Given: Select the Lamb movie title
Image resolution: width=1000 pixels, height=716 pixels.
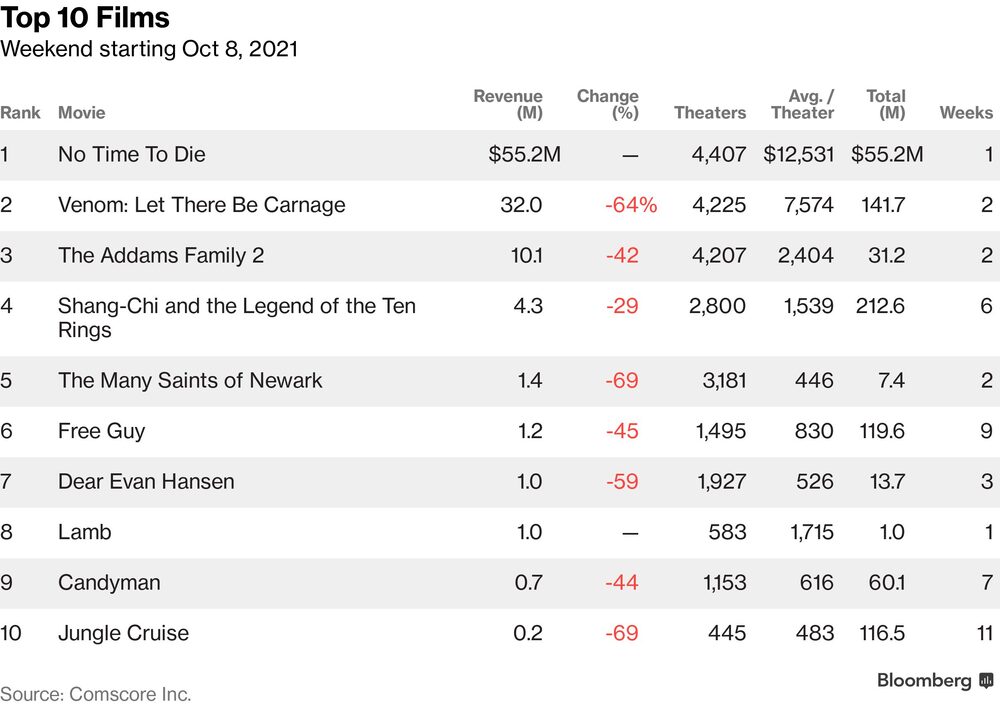Looking at the screenshot, I should [84, 532].
